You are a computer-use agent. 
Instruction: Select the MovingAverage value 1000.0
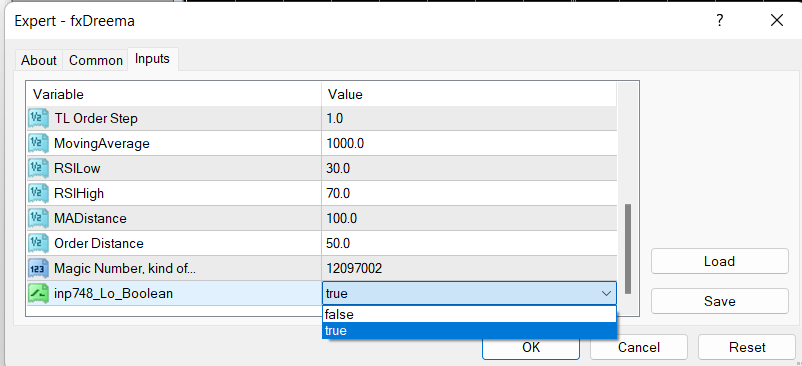pyautogui.click(x=345, y=144)
